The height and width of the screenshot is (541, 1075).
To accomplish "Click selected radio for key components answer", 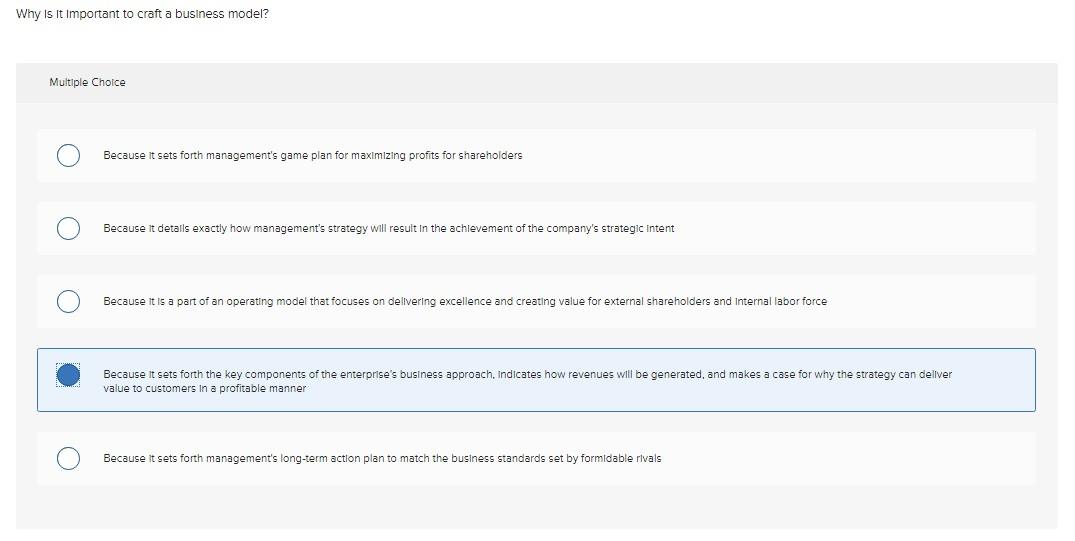I will click(68, 375).
